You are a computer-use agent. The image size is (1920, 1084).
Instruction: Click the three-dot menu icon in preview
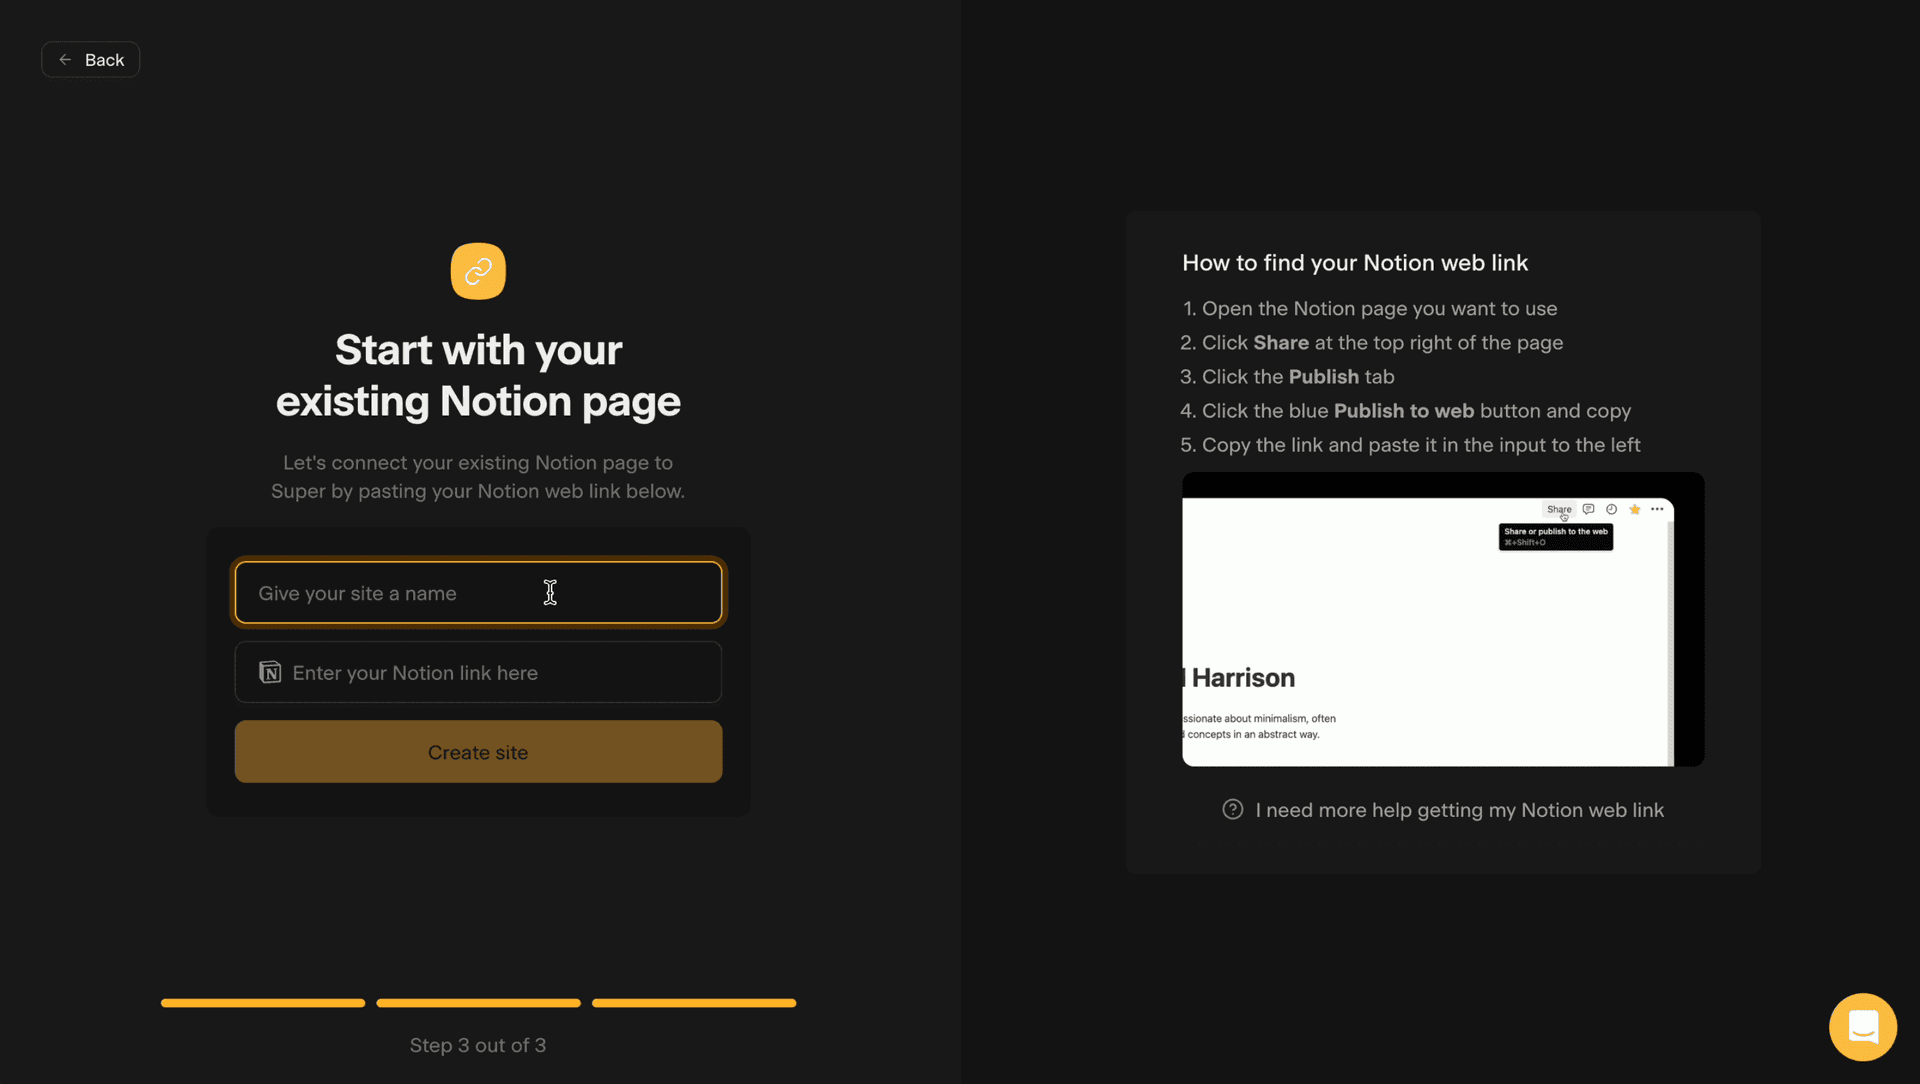click(1657, 509)
